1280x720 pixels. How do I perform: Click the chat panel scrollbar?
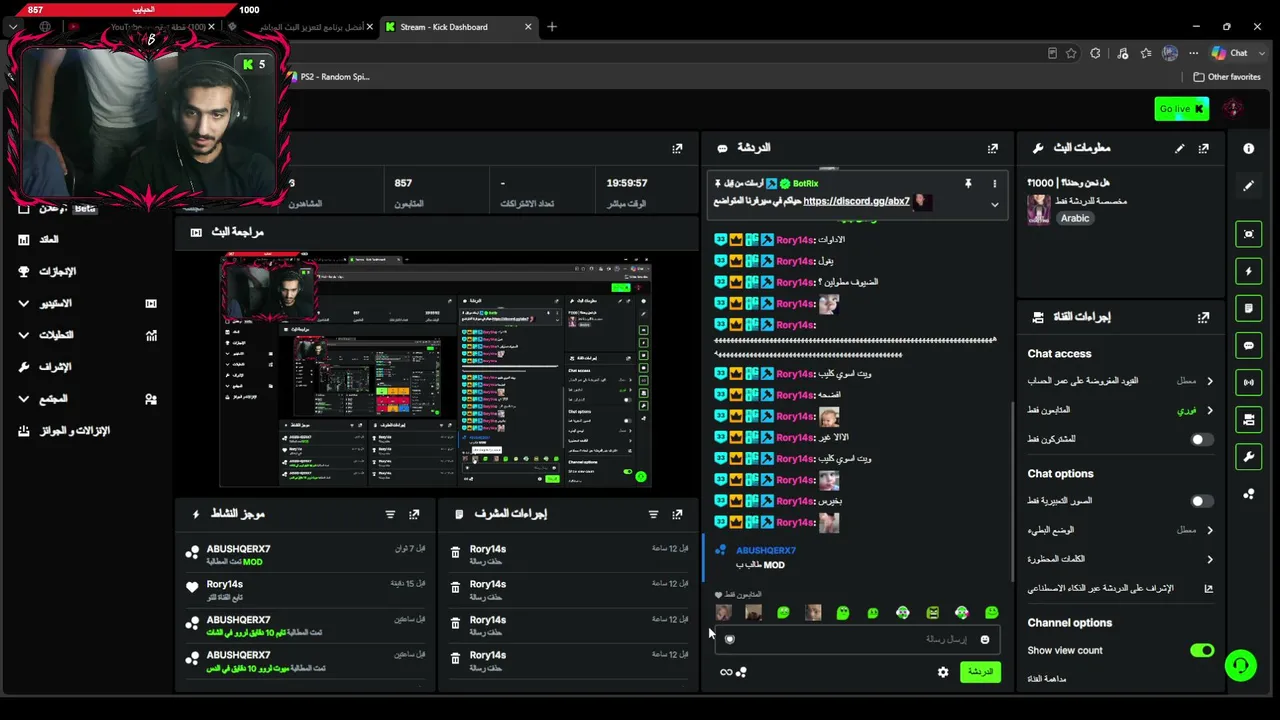(x=1012, y=490)
